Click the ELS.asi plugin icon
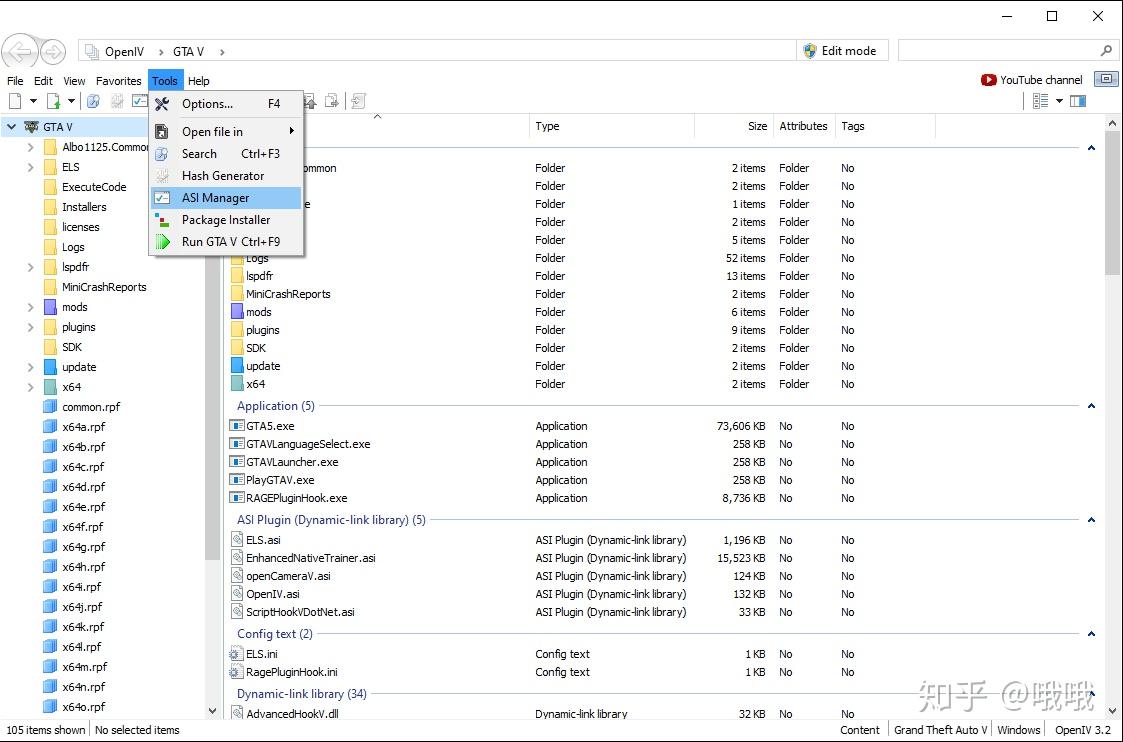The width and height of the screenshot is (1123, 742). (x=237, y=540)
